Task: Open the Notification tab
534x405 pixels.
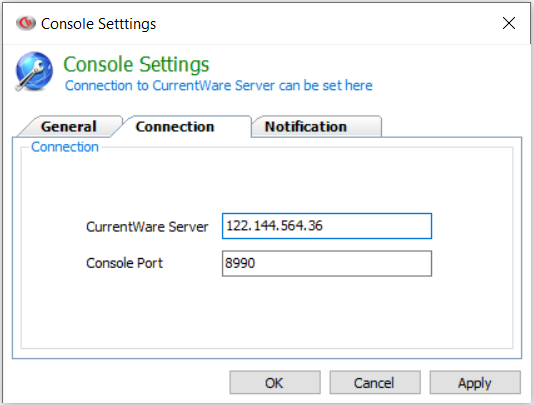Action: point(306,127)
